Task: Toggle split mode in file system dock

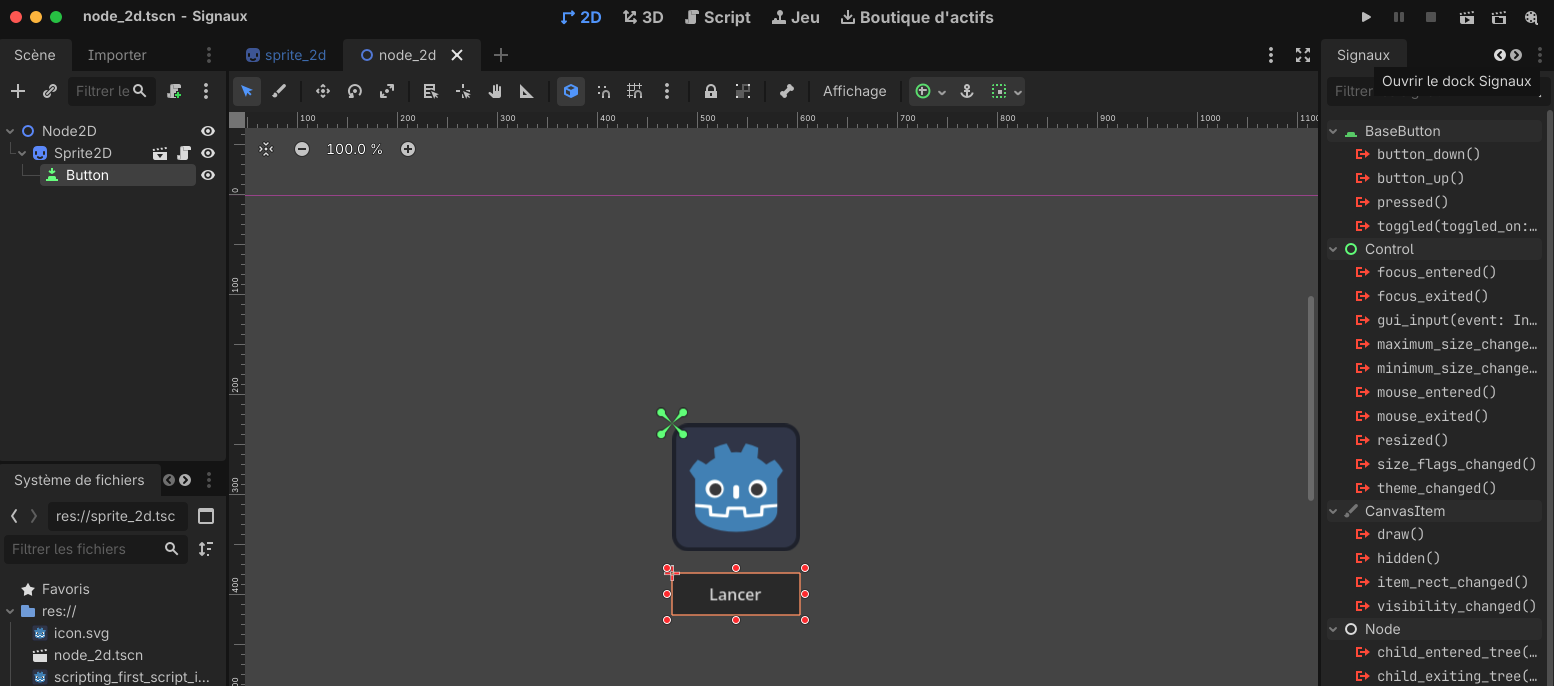Action: 206,516
